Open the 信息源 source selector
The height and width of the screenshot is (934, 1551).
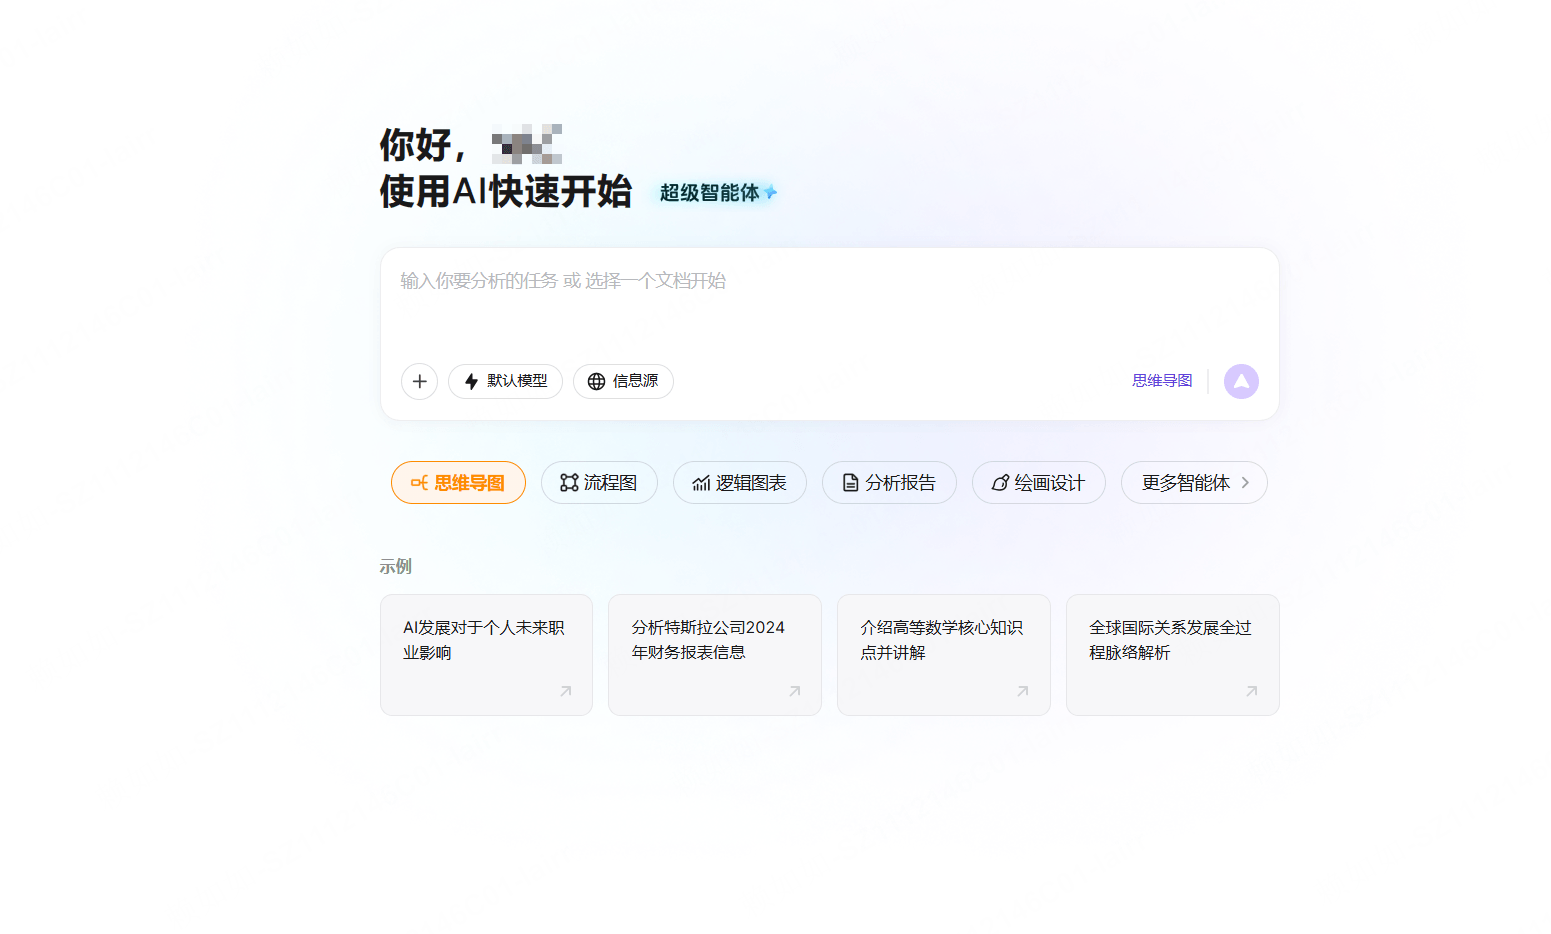(x=623, y=381)
